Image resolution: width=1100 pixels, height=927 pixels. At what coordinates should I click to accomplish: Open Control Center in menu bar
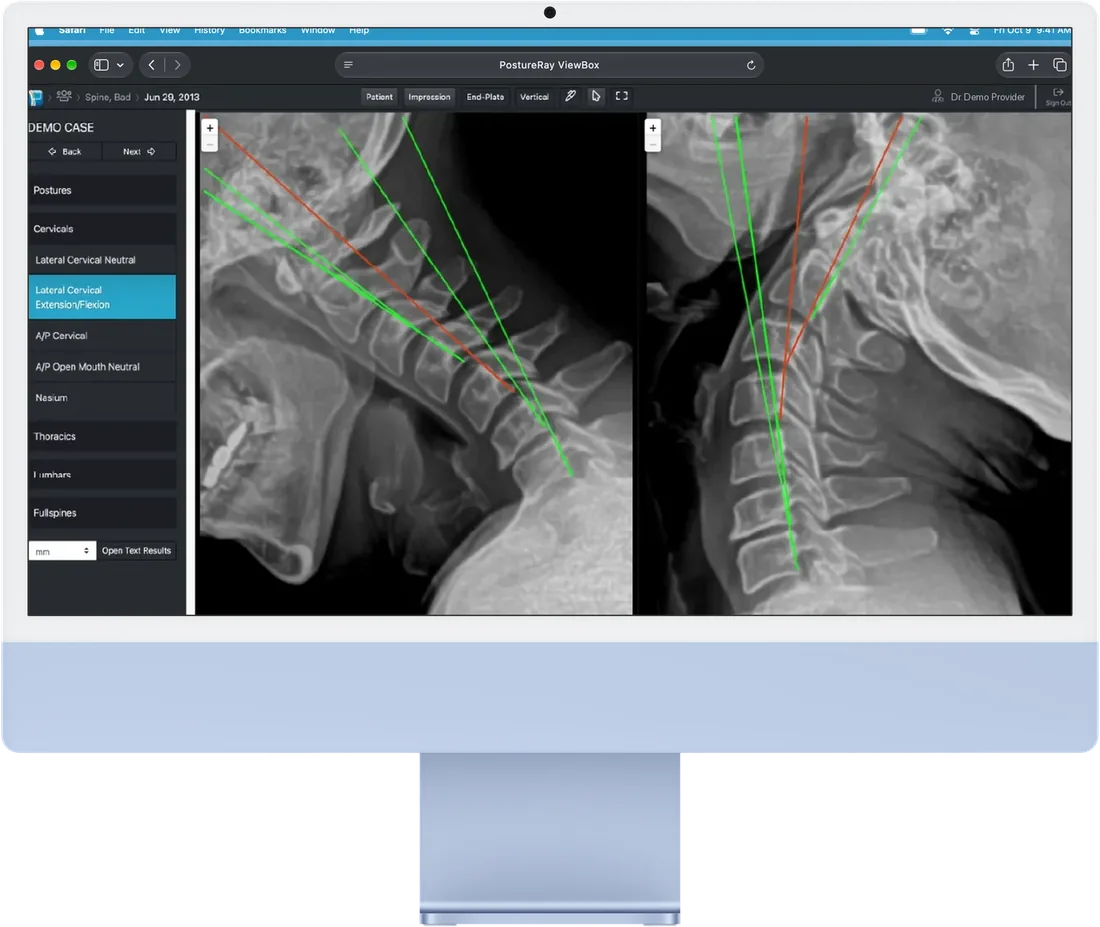(974, 31)
